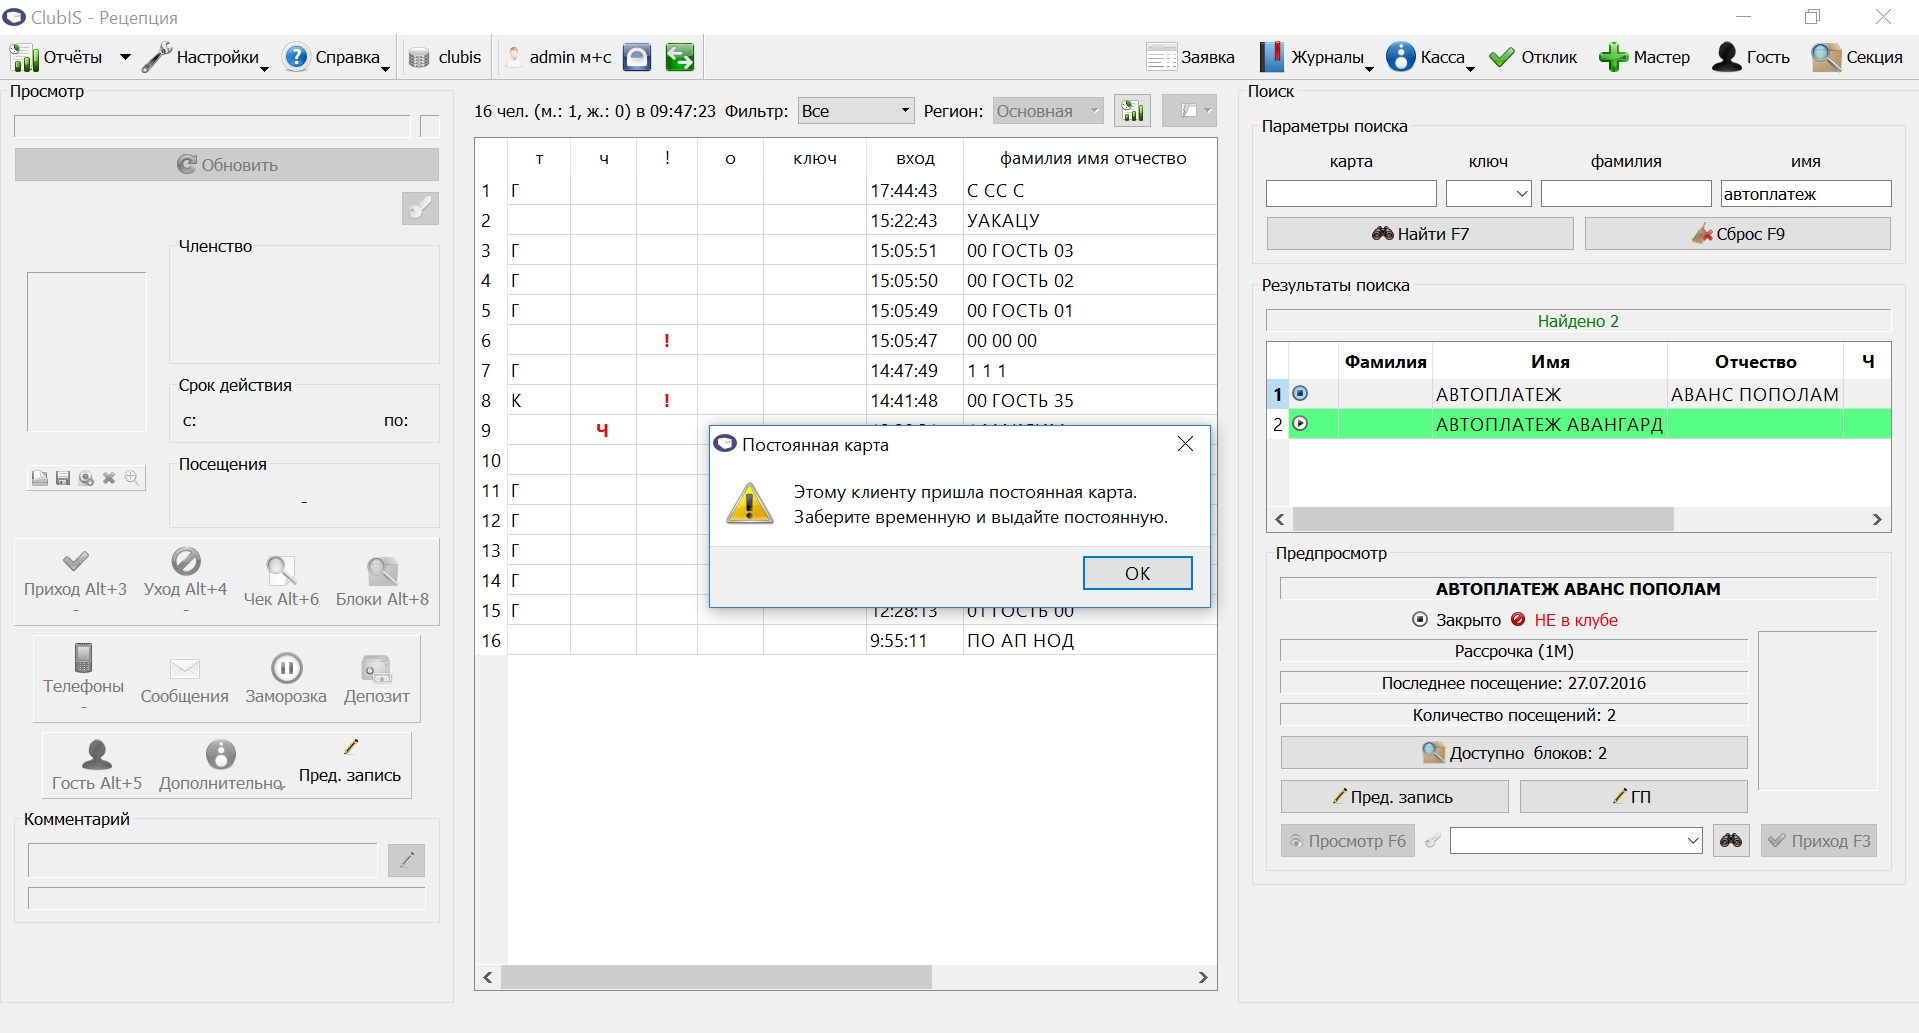Click the pencil edit icon beside Комментарий field

coord(406,860)
